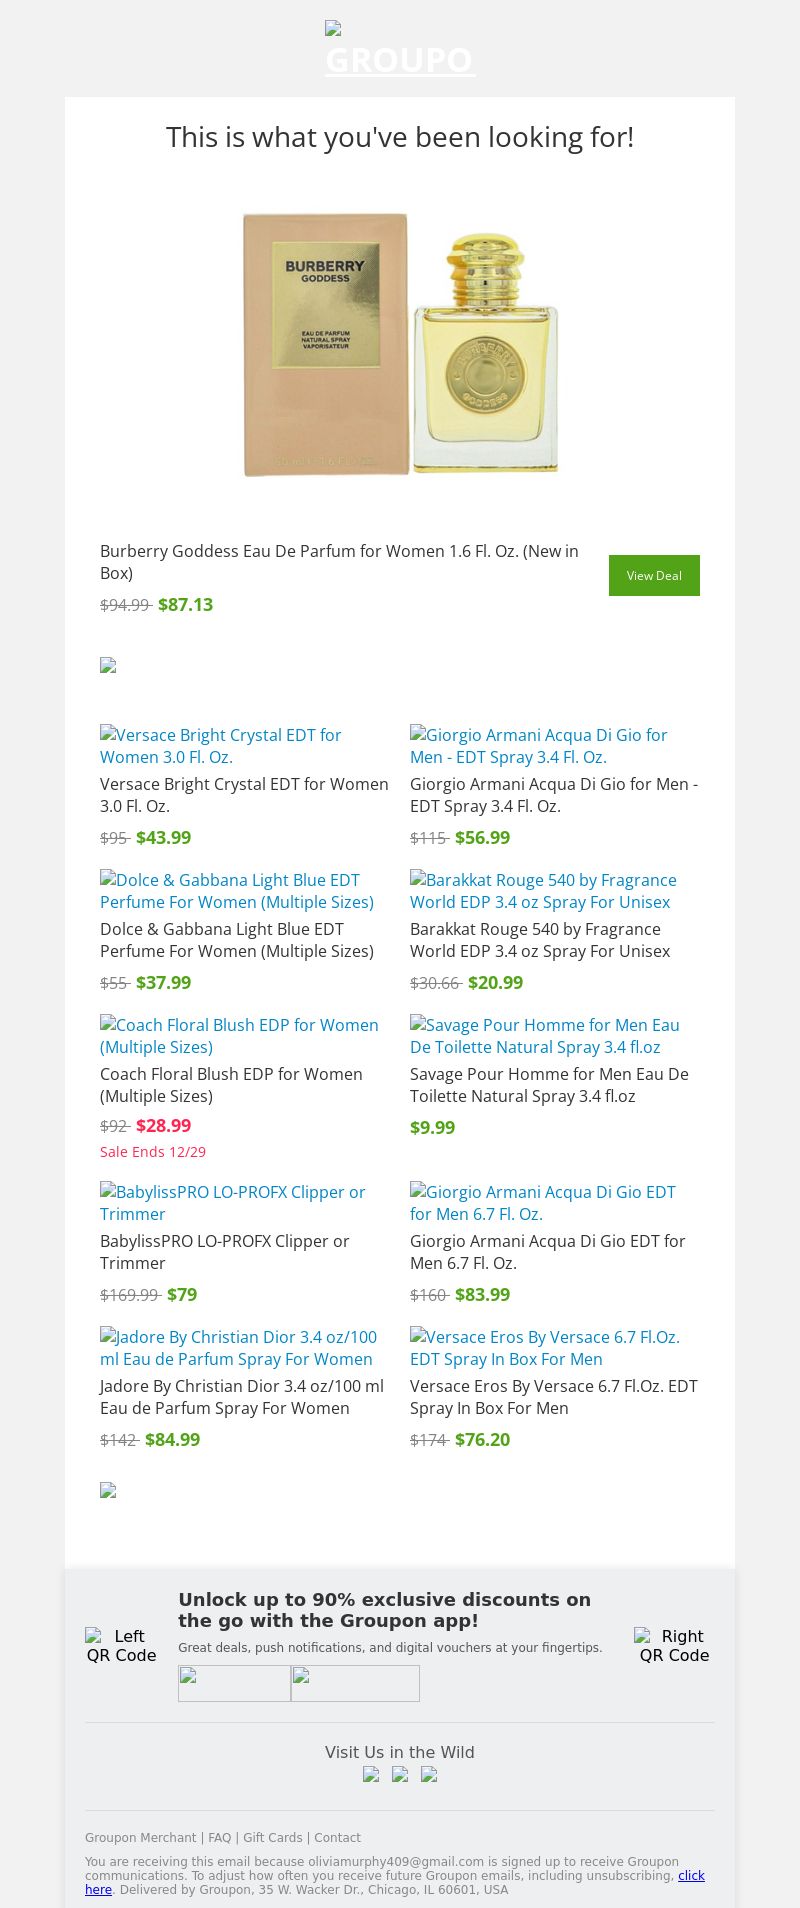The width and height of the screenshot is (800, 1908).
Task: Click the Right QR Code image
Action: pyautogui.click(x=673, y=1645)
